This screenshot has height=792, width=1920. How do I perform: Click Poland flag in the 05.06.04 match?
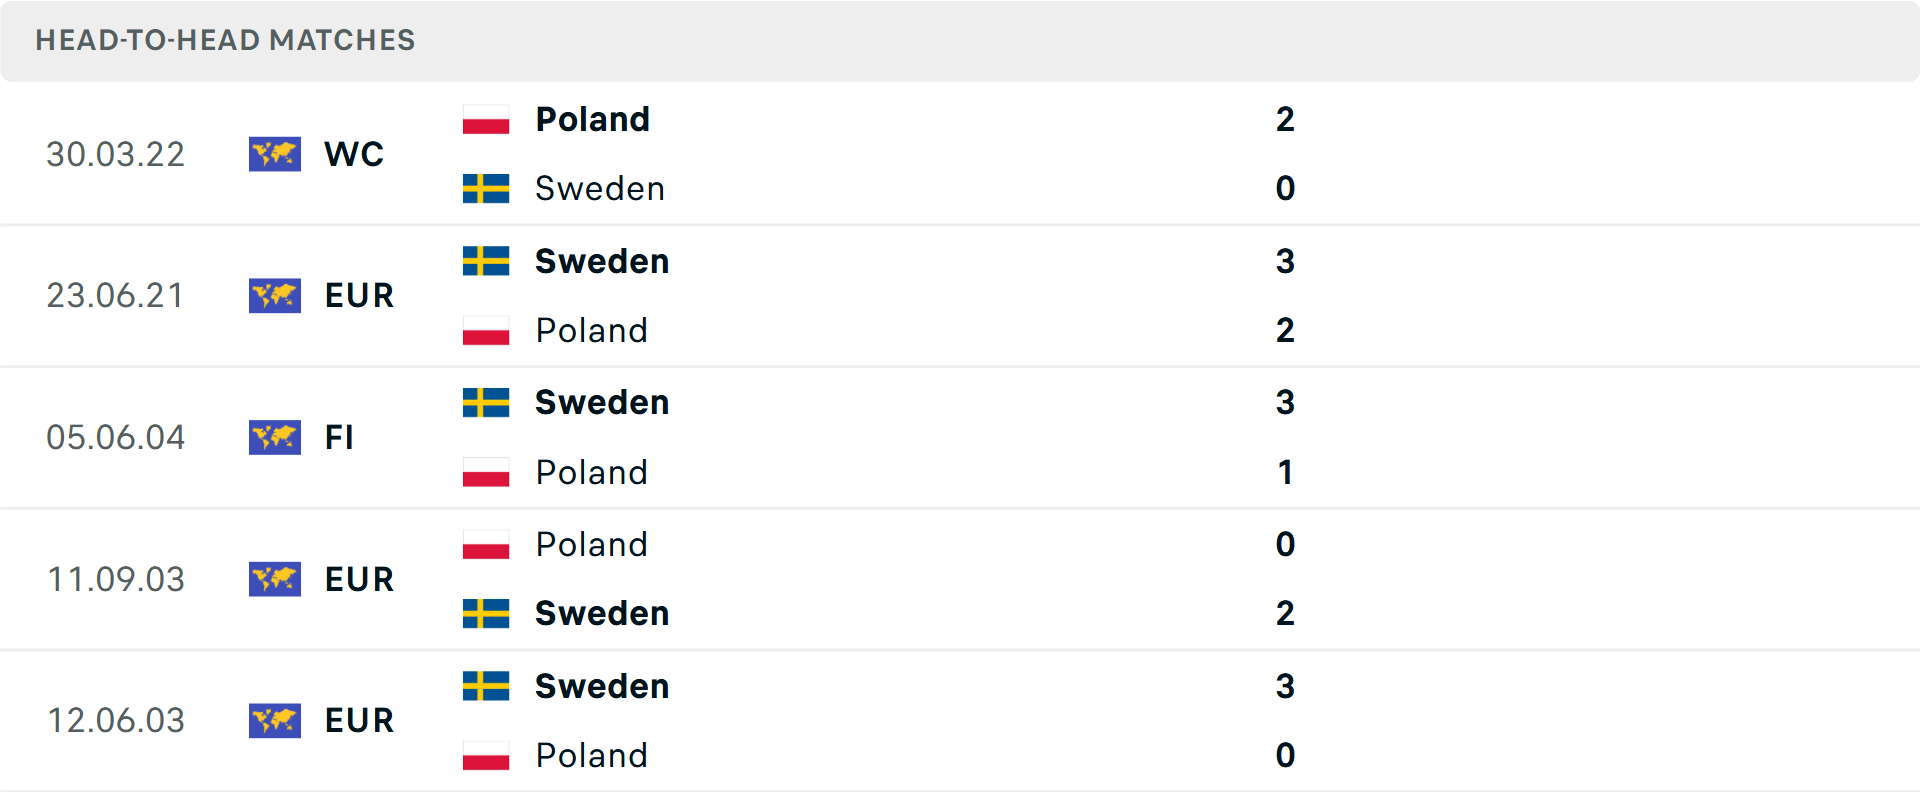486,472
